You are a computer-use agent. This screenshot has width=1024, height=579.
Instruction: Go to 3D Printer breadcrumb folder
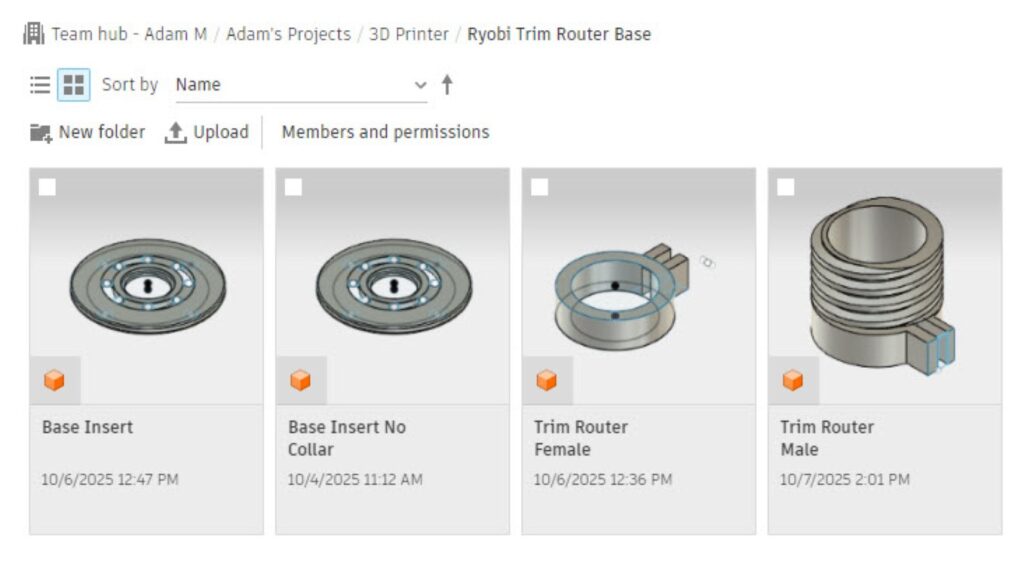pyautogui.click(x=408, y=34)
